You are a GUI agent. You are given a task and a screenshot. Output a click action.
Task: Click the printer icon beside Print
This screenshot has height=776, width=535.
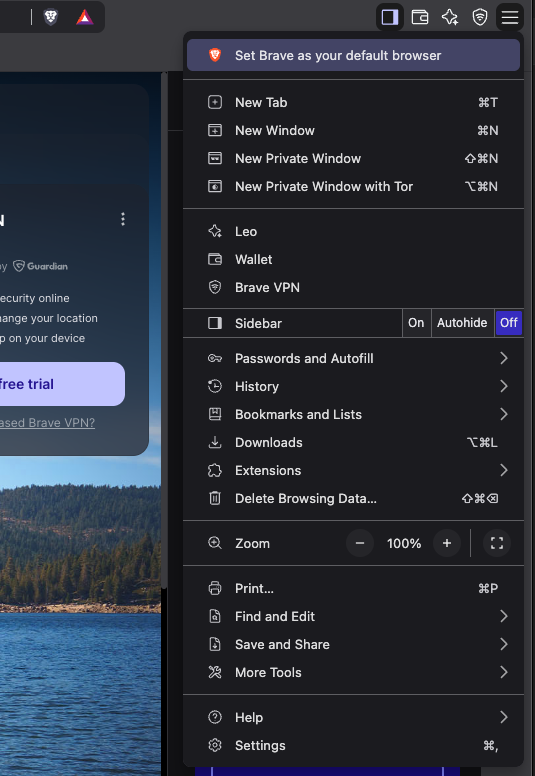pos(215,588)
